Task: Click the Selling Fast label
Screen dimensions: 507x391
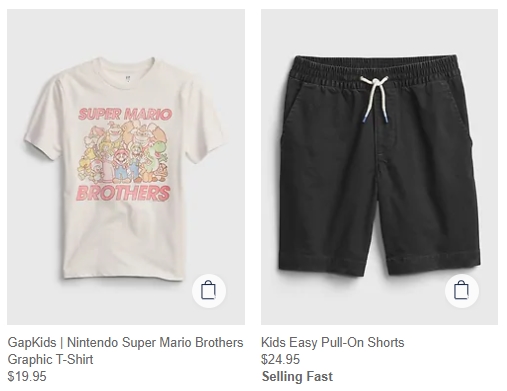Action: pos(297,376)
